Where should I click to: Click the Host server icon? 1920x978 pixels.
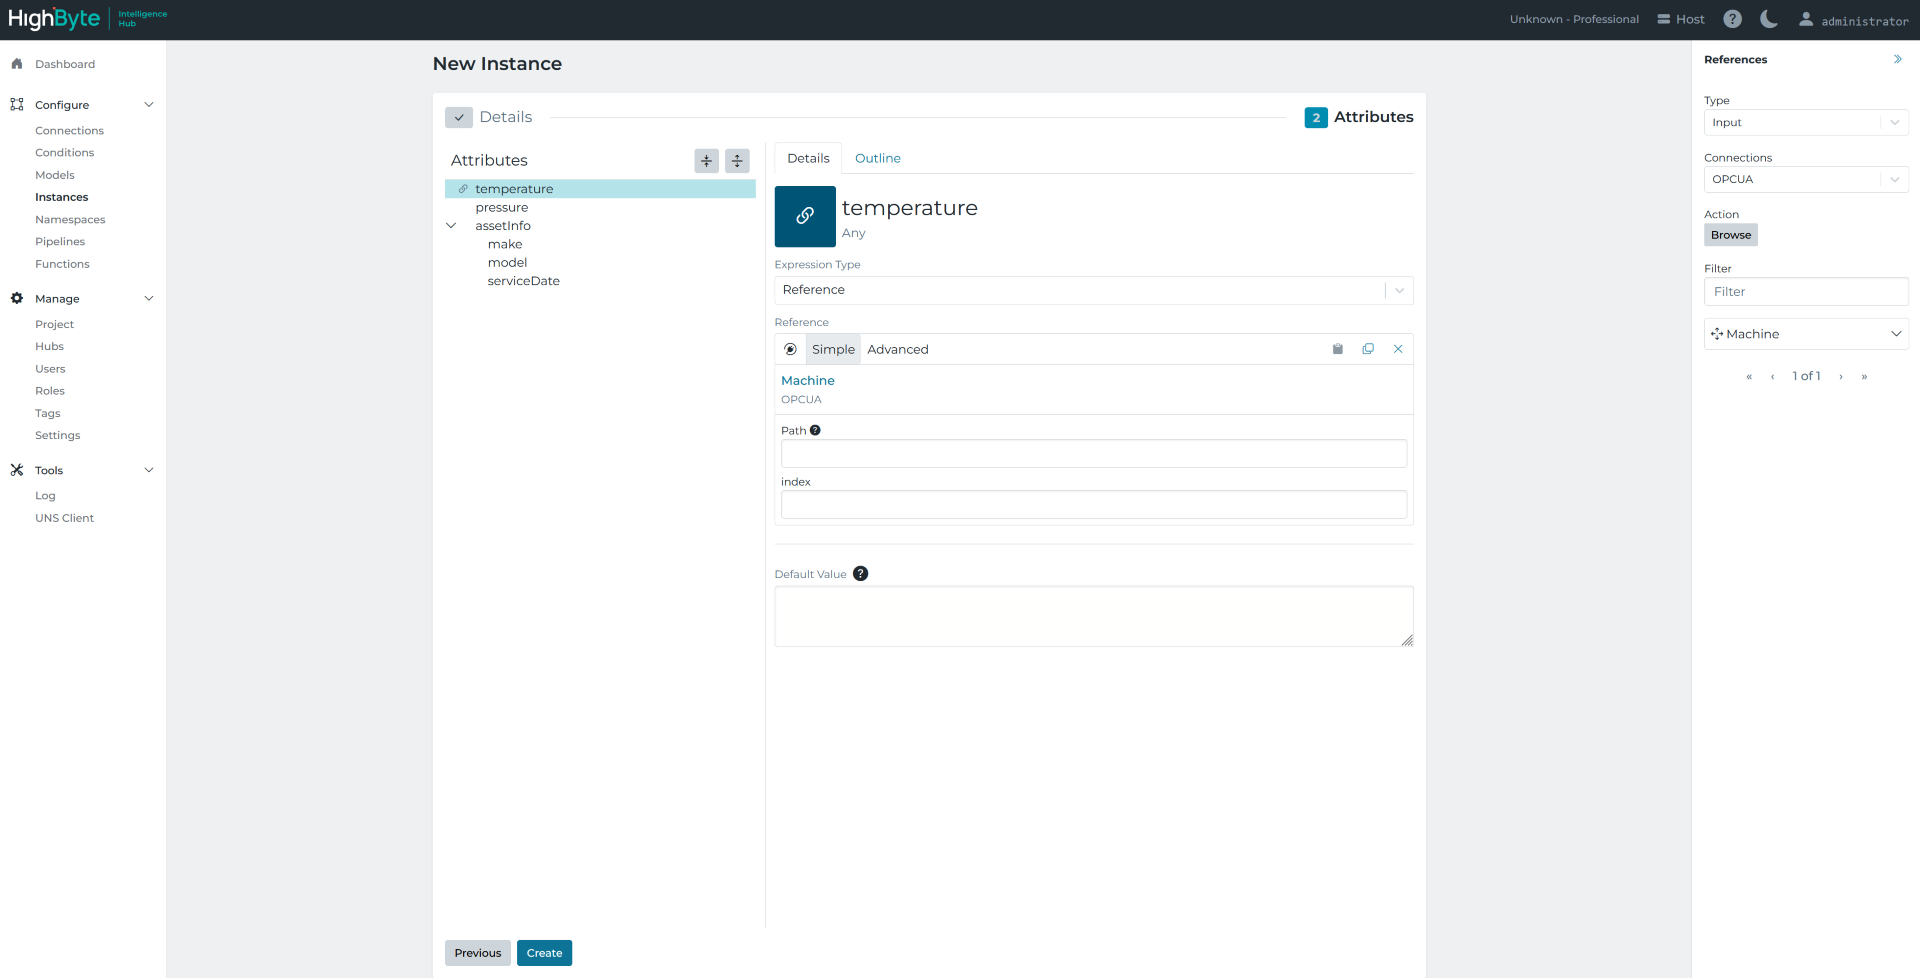[x=1664, y=19]
